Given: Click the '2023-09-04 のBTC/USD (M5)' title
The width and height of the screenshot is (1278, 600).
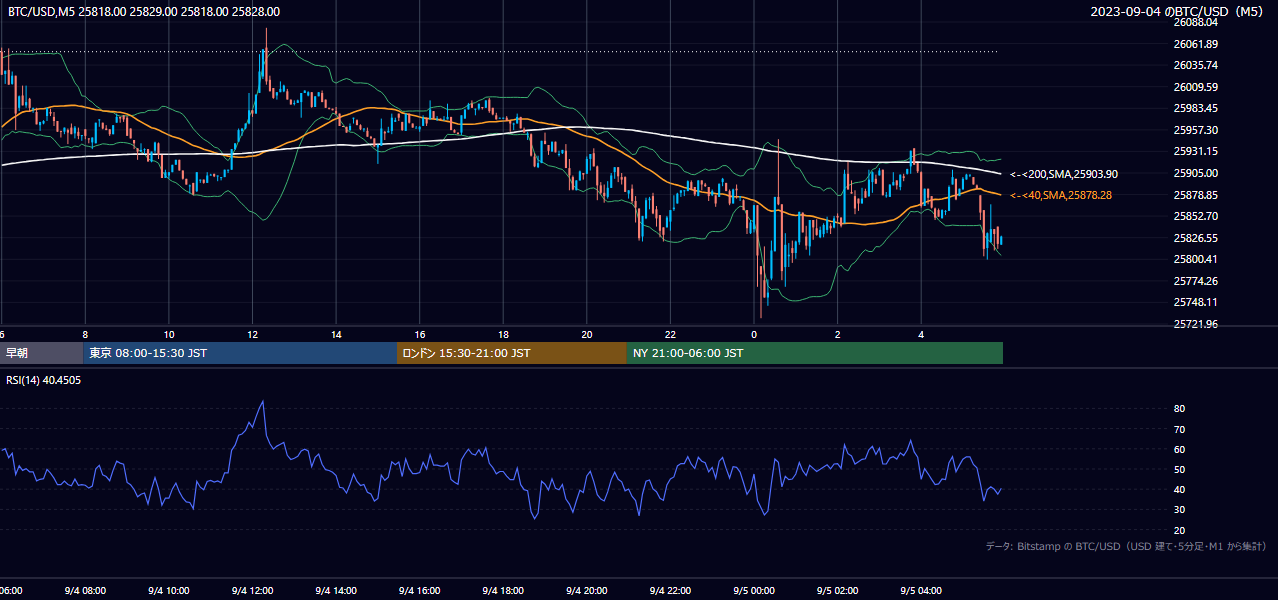Looking at the screenshot, I should point(1179,12).
